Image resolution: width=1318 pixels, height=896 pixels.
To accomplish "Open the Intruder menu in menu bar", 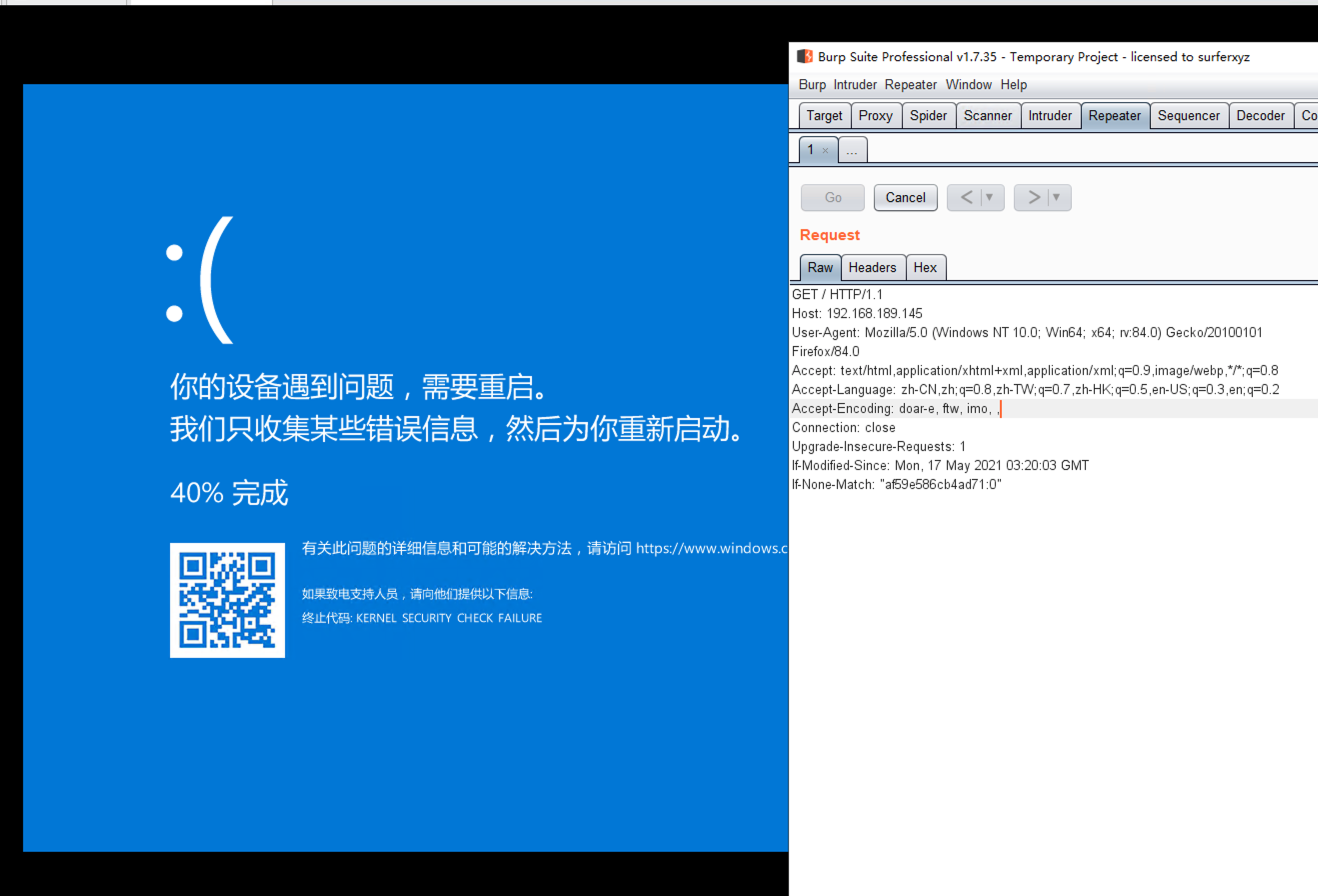I will (x=855, y=85).
